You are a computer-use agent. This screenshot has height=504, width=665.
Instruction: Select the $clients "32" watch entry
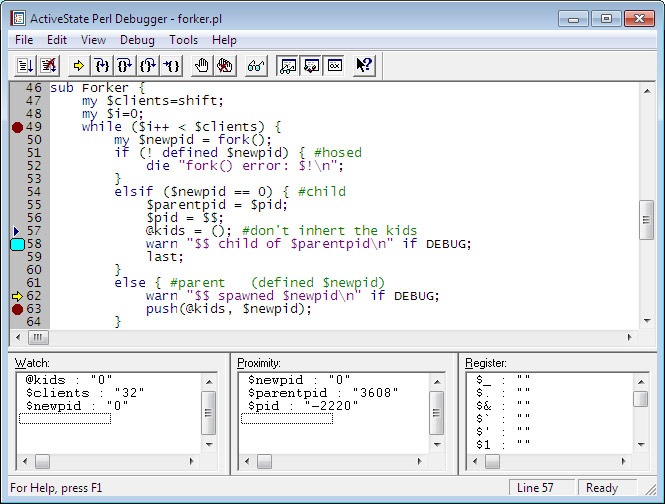pos(85,393)
